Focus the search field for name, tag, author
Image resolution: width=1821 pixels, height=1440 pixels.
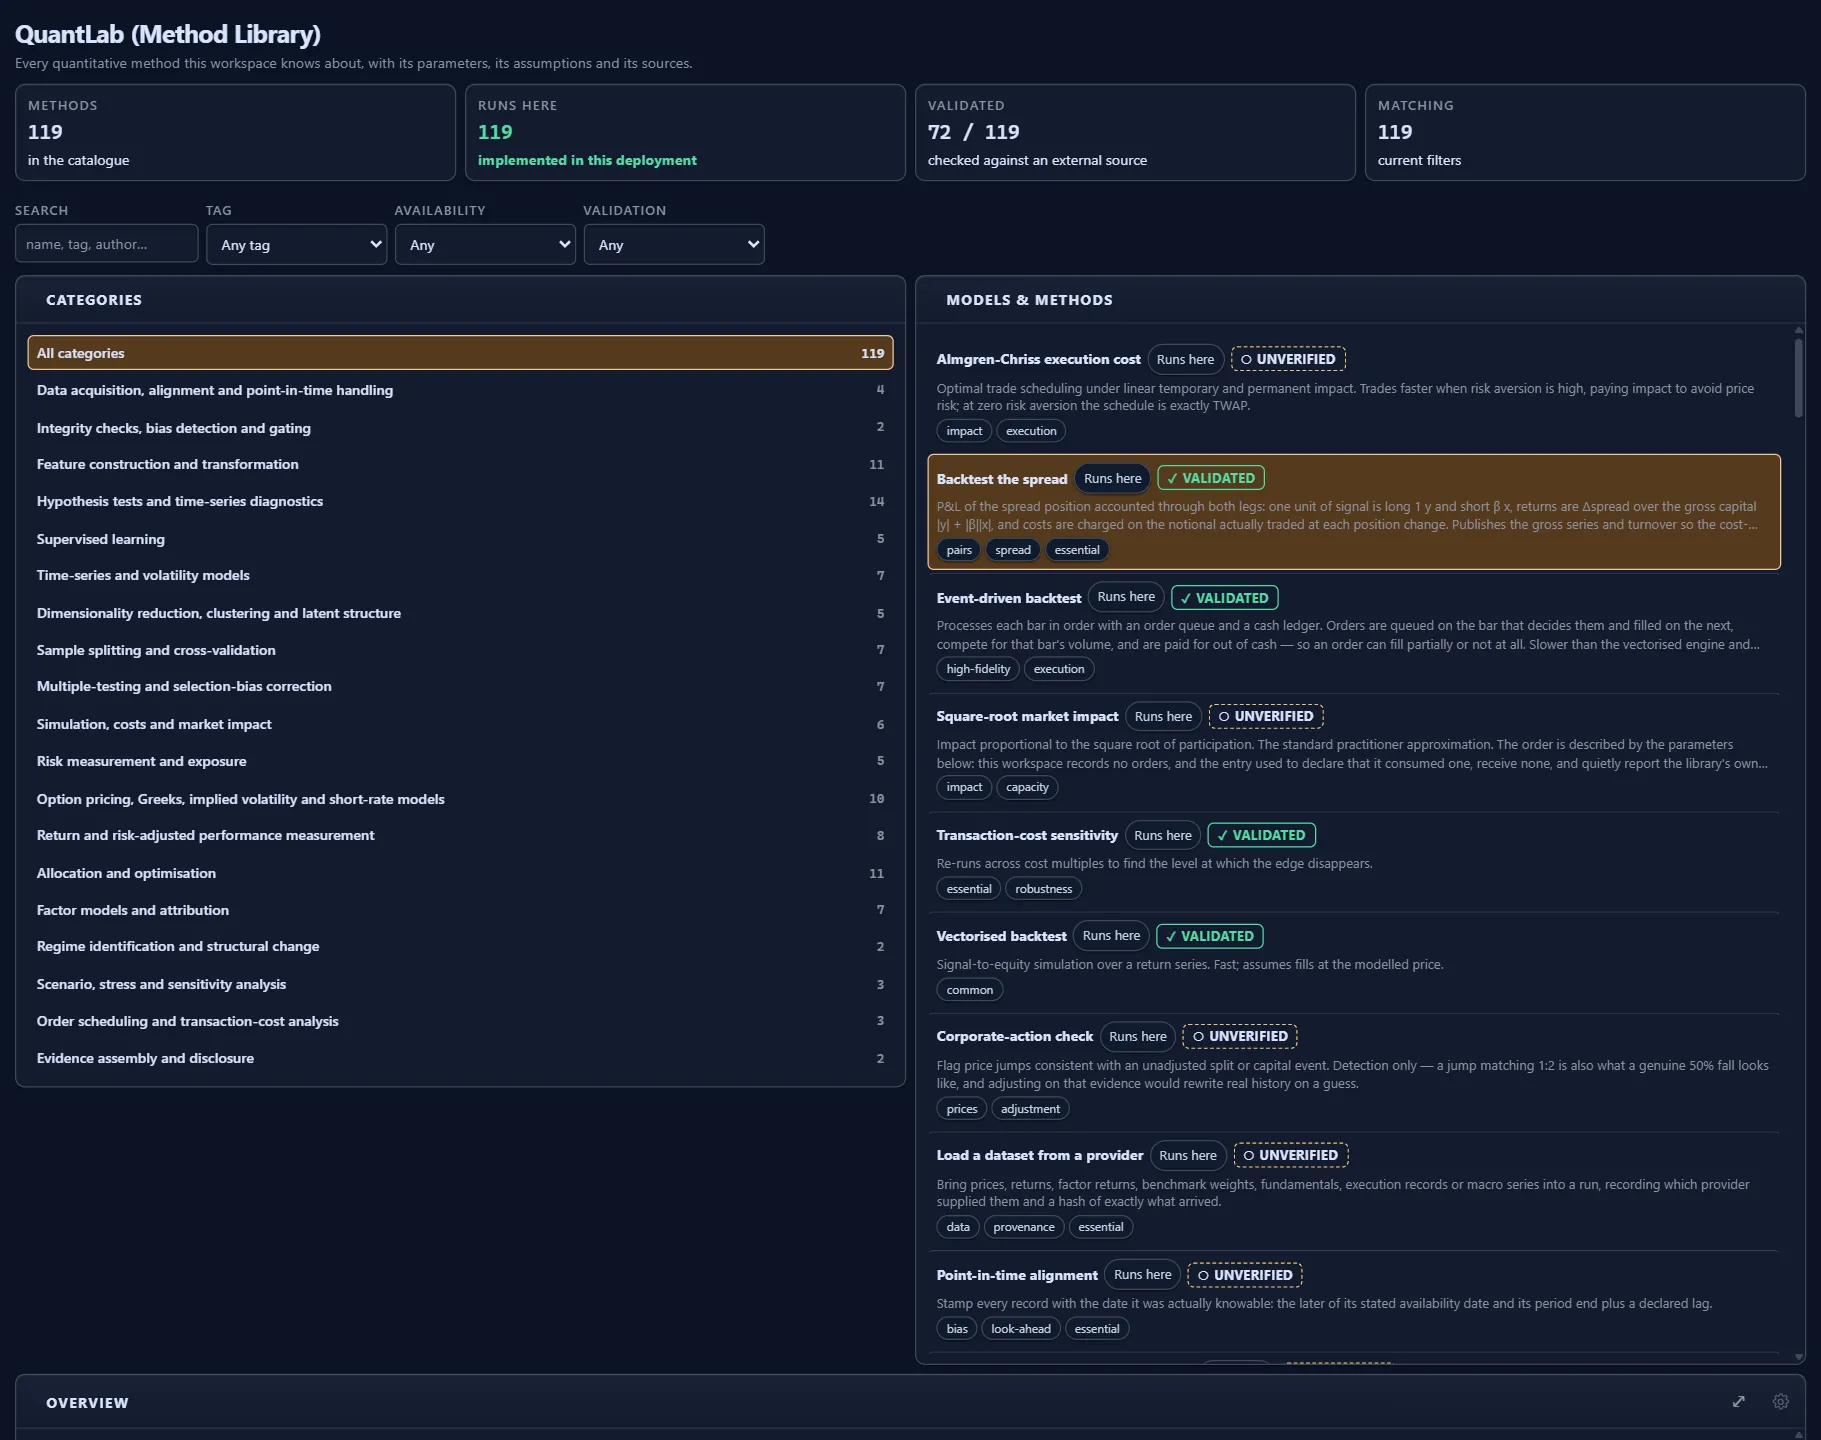(107, 244)
